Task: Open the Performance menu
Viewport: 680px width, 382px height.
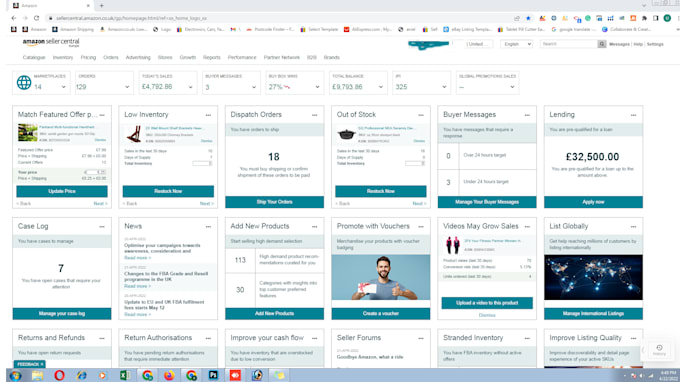Action: 242,57
